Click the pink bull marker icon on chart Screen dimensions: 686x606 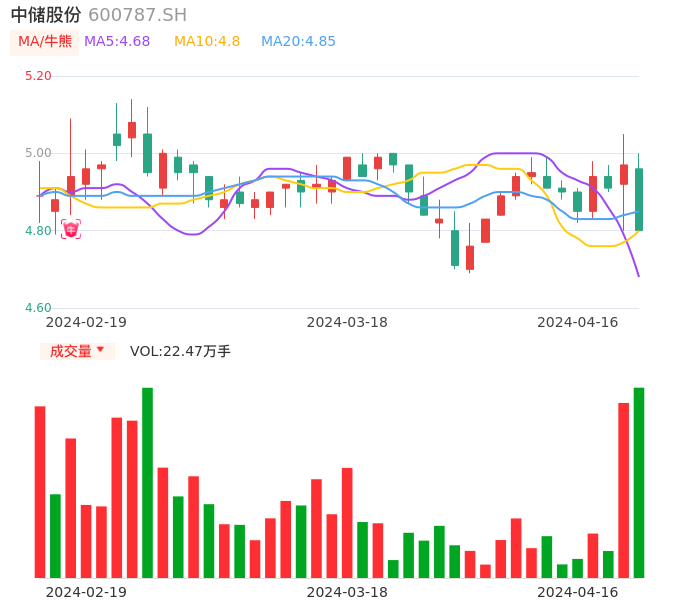[70, 230]
